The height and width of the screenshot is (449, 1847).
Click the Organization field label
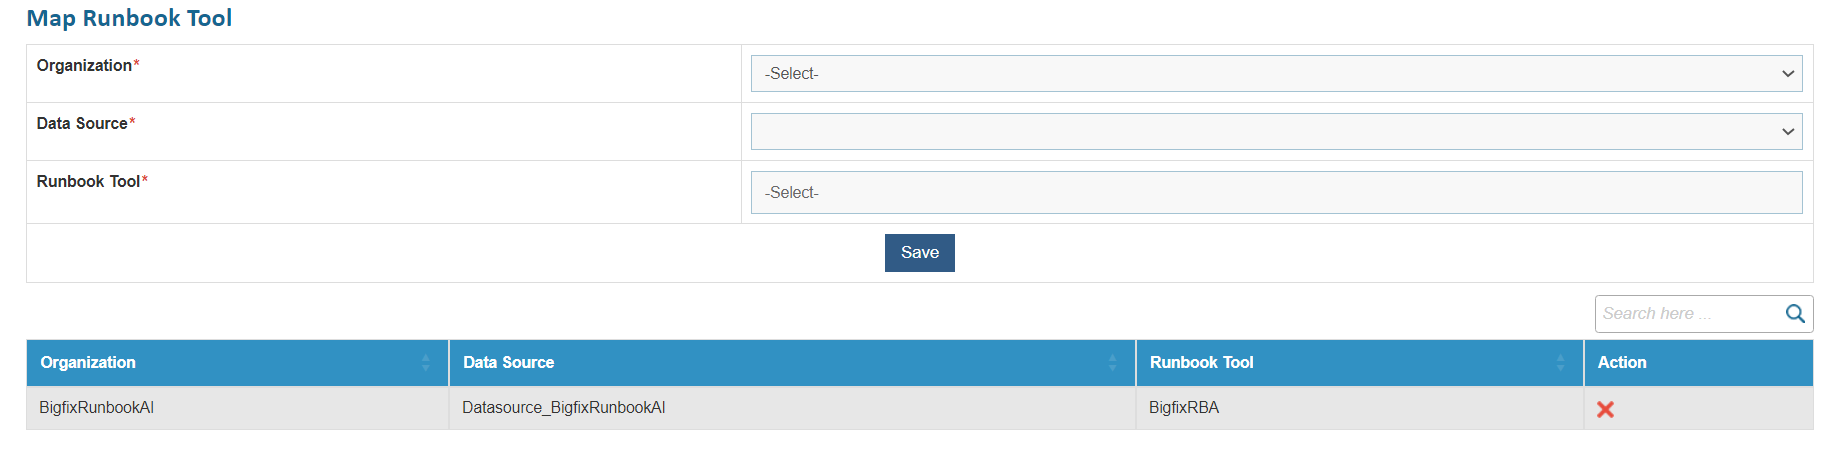84,66
